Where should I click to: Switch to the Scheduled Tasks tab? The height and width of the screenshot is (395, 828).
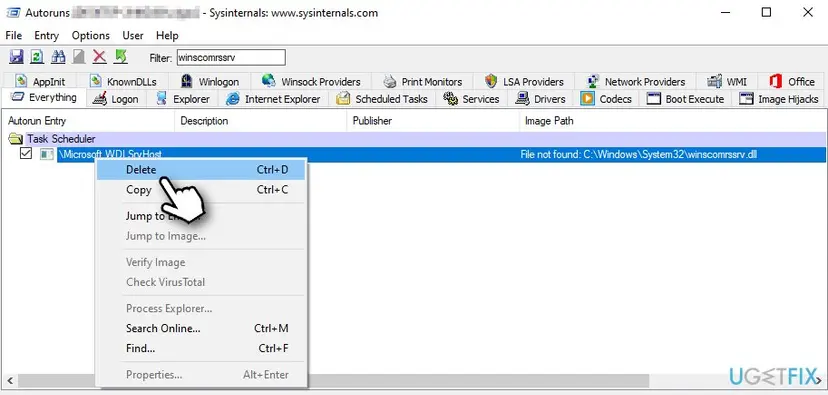[382, 99]
